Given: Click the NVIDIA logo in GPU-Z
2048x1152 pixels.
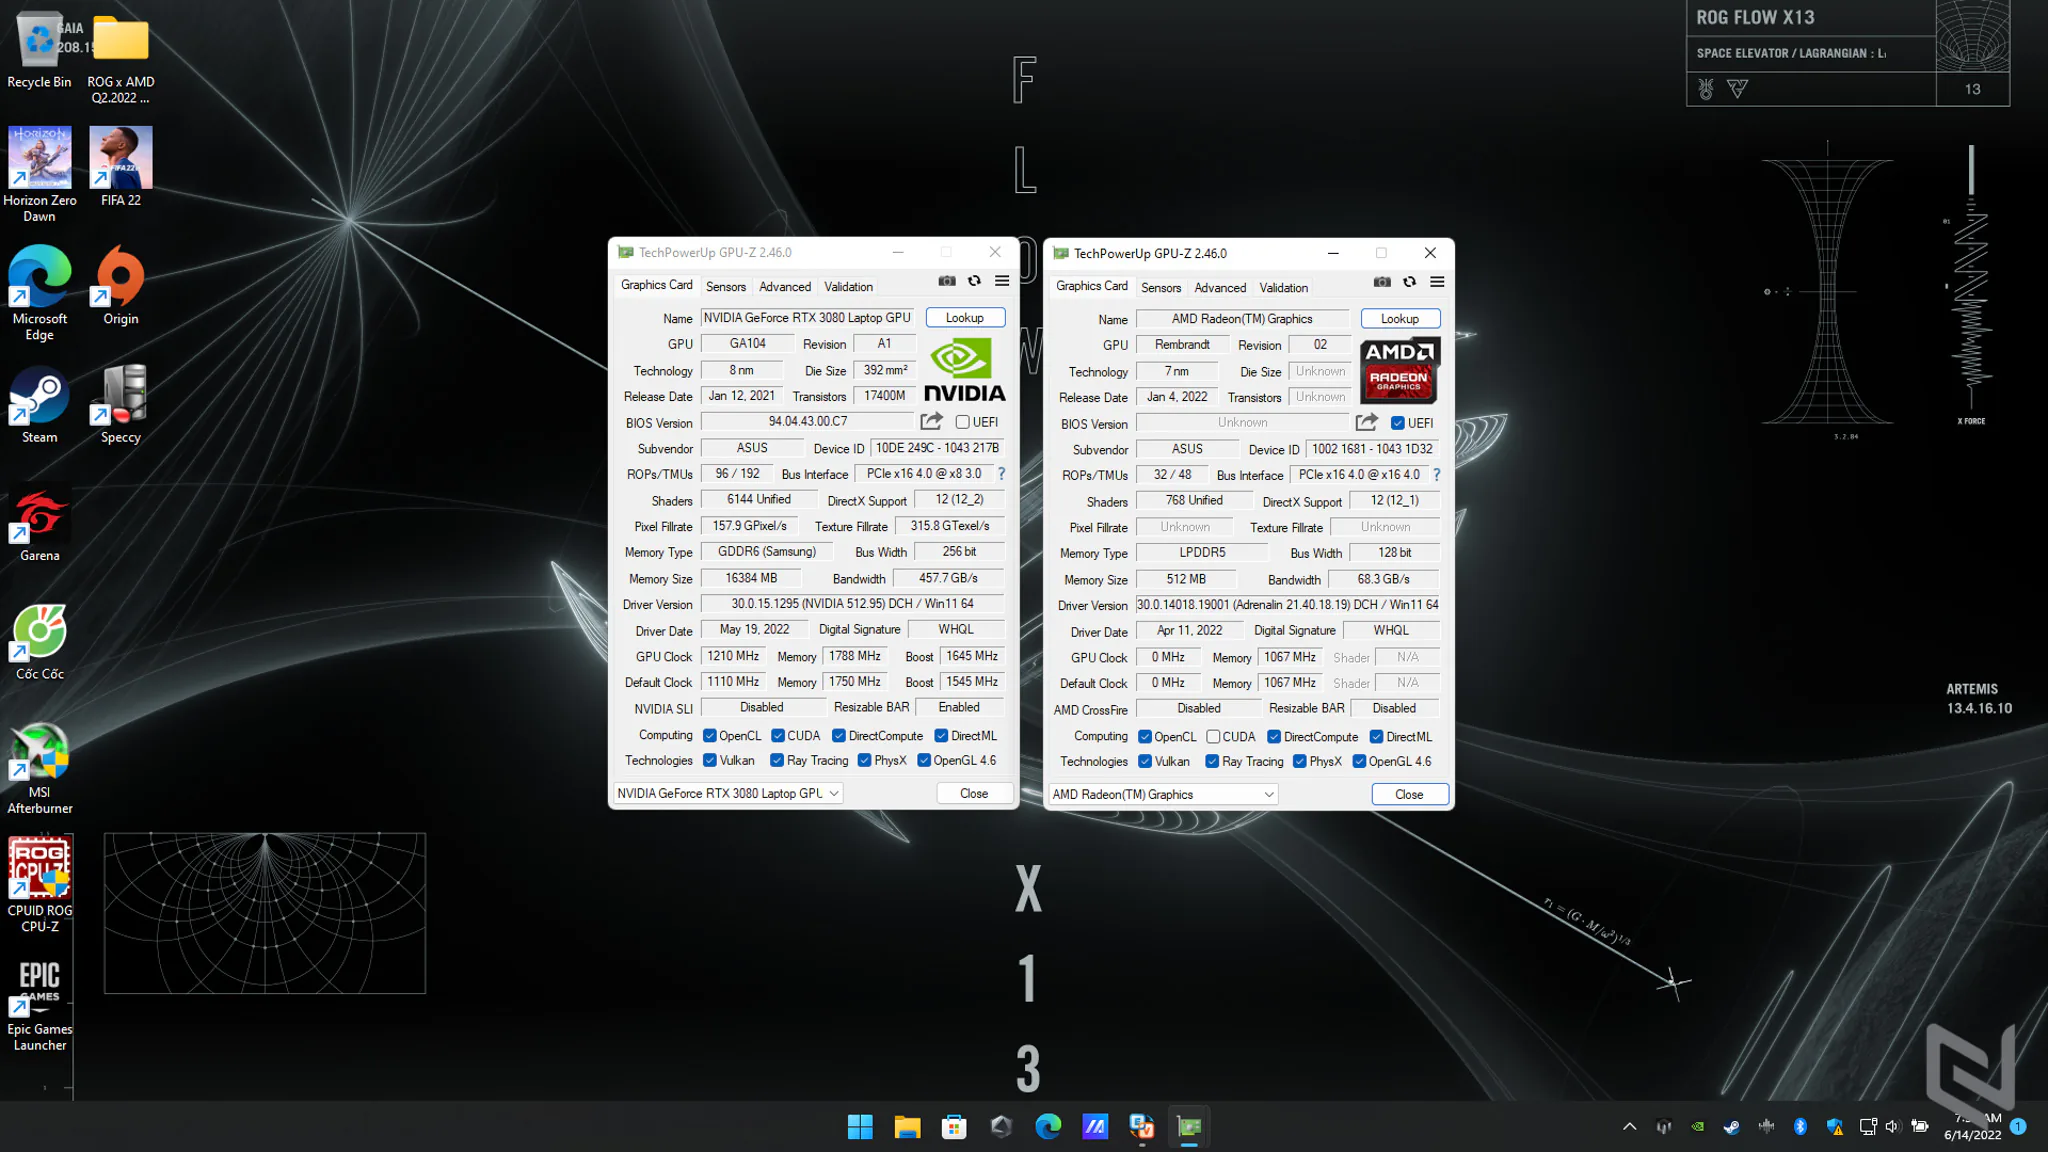Looking at the screenshot, I should [964, 370].
